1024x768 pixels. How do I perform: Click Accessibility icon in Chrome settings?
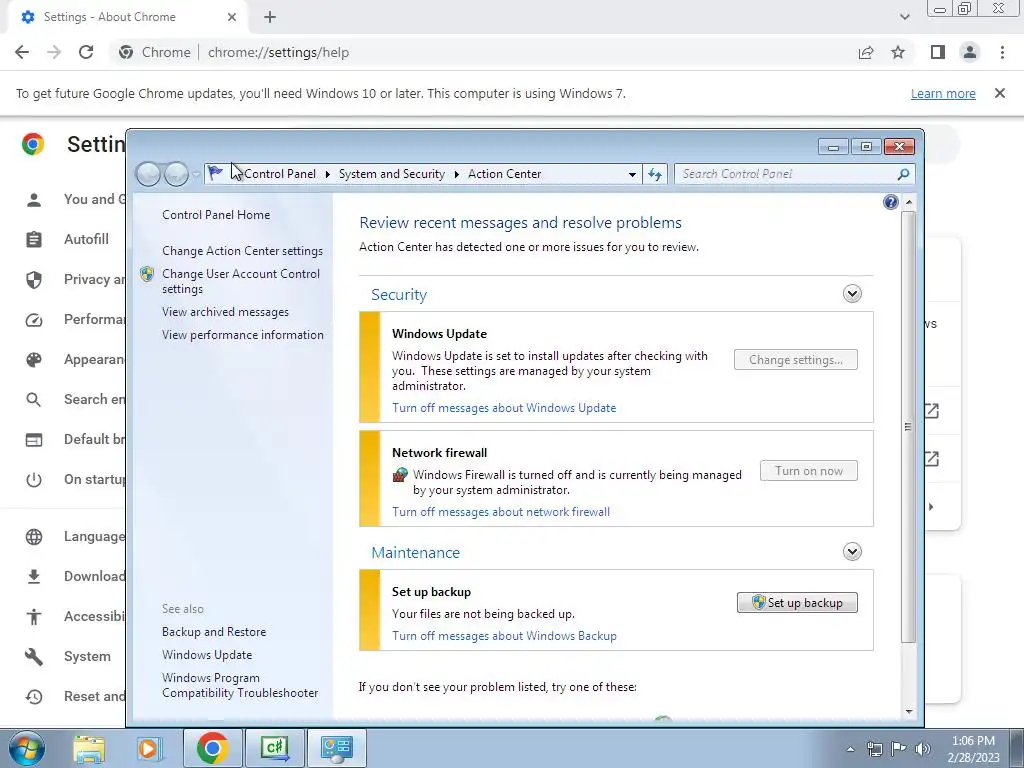(34, 616)
